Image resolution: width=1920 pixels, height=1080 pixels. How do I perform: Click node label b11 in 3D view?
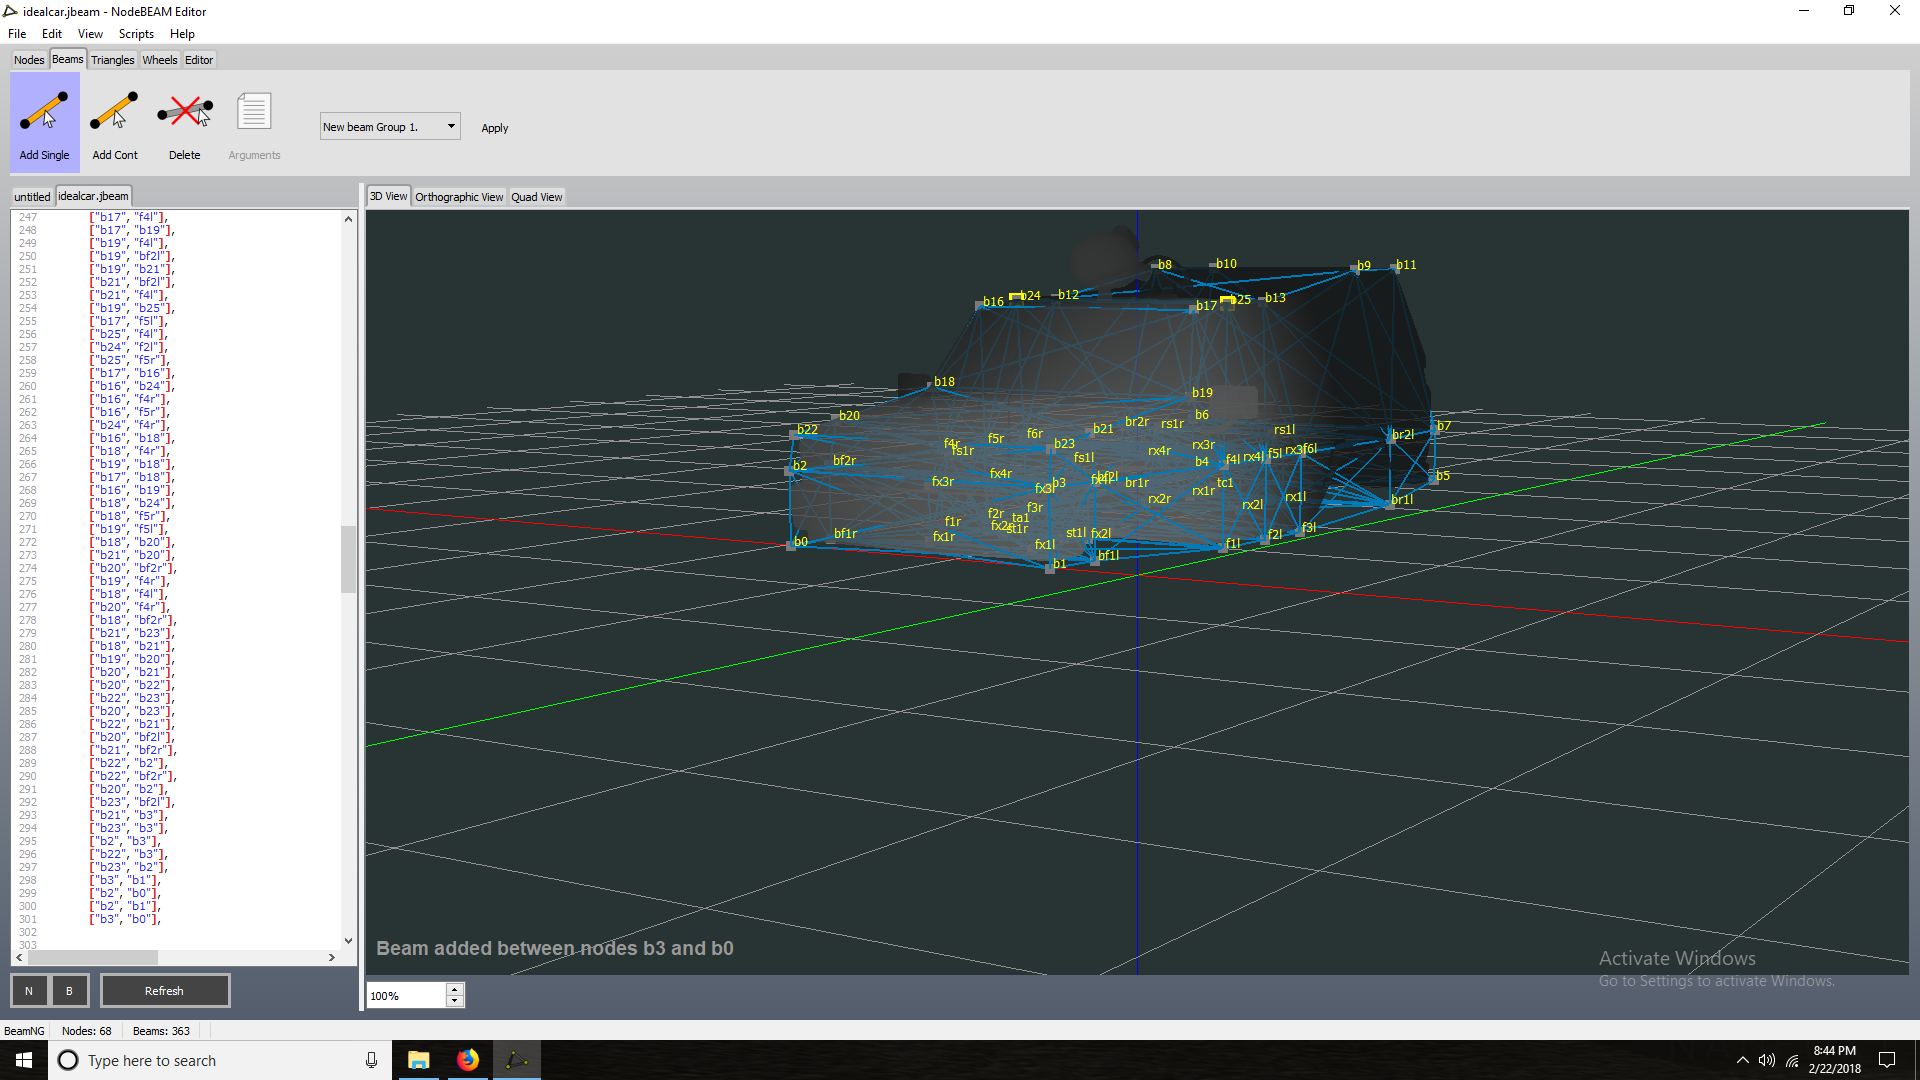[x=1406, y=265]
